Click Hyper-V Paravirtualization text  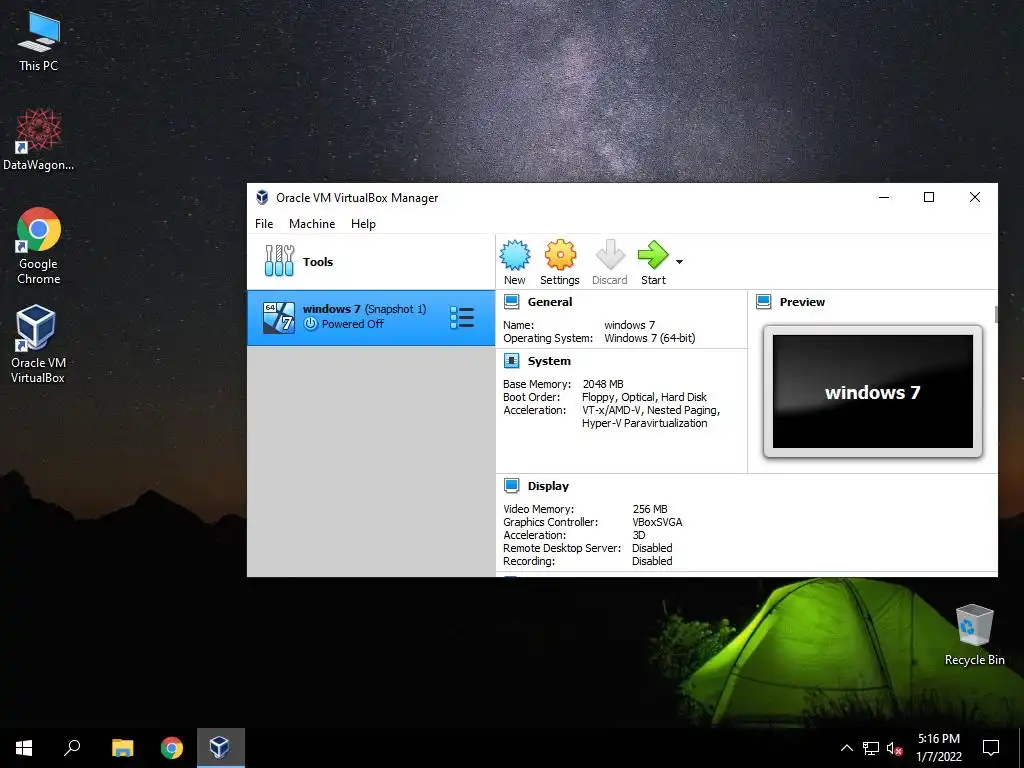pyautogui.click(x=644, y=423)
